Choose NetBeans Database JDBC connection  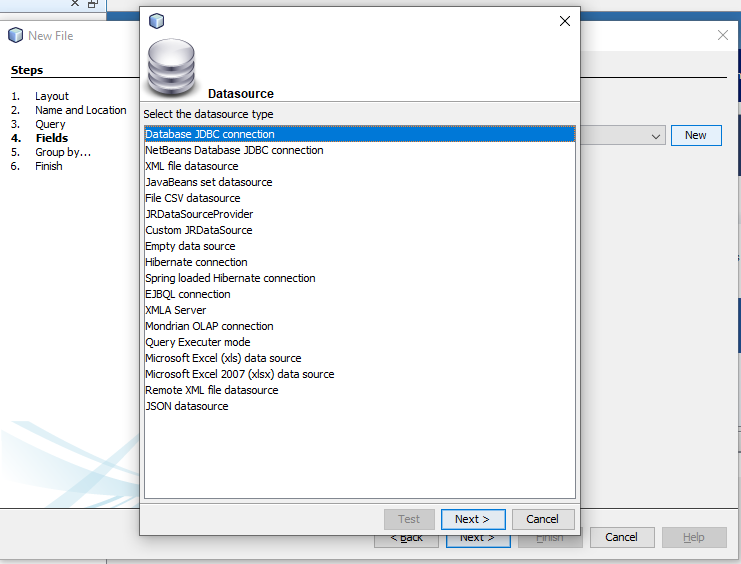tap(360, 150)
